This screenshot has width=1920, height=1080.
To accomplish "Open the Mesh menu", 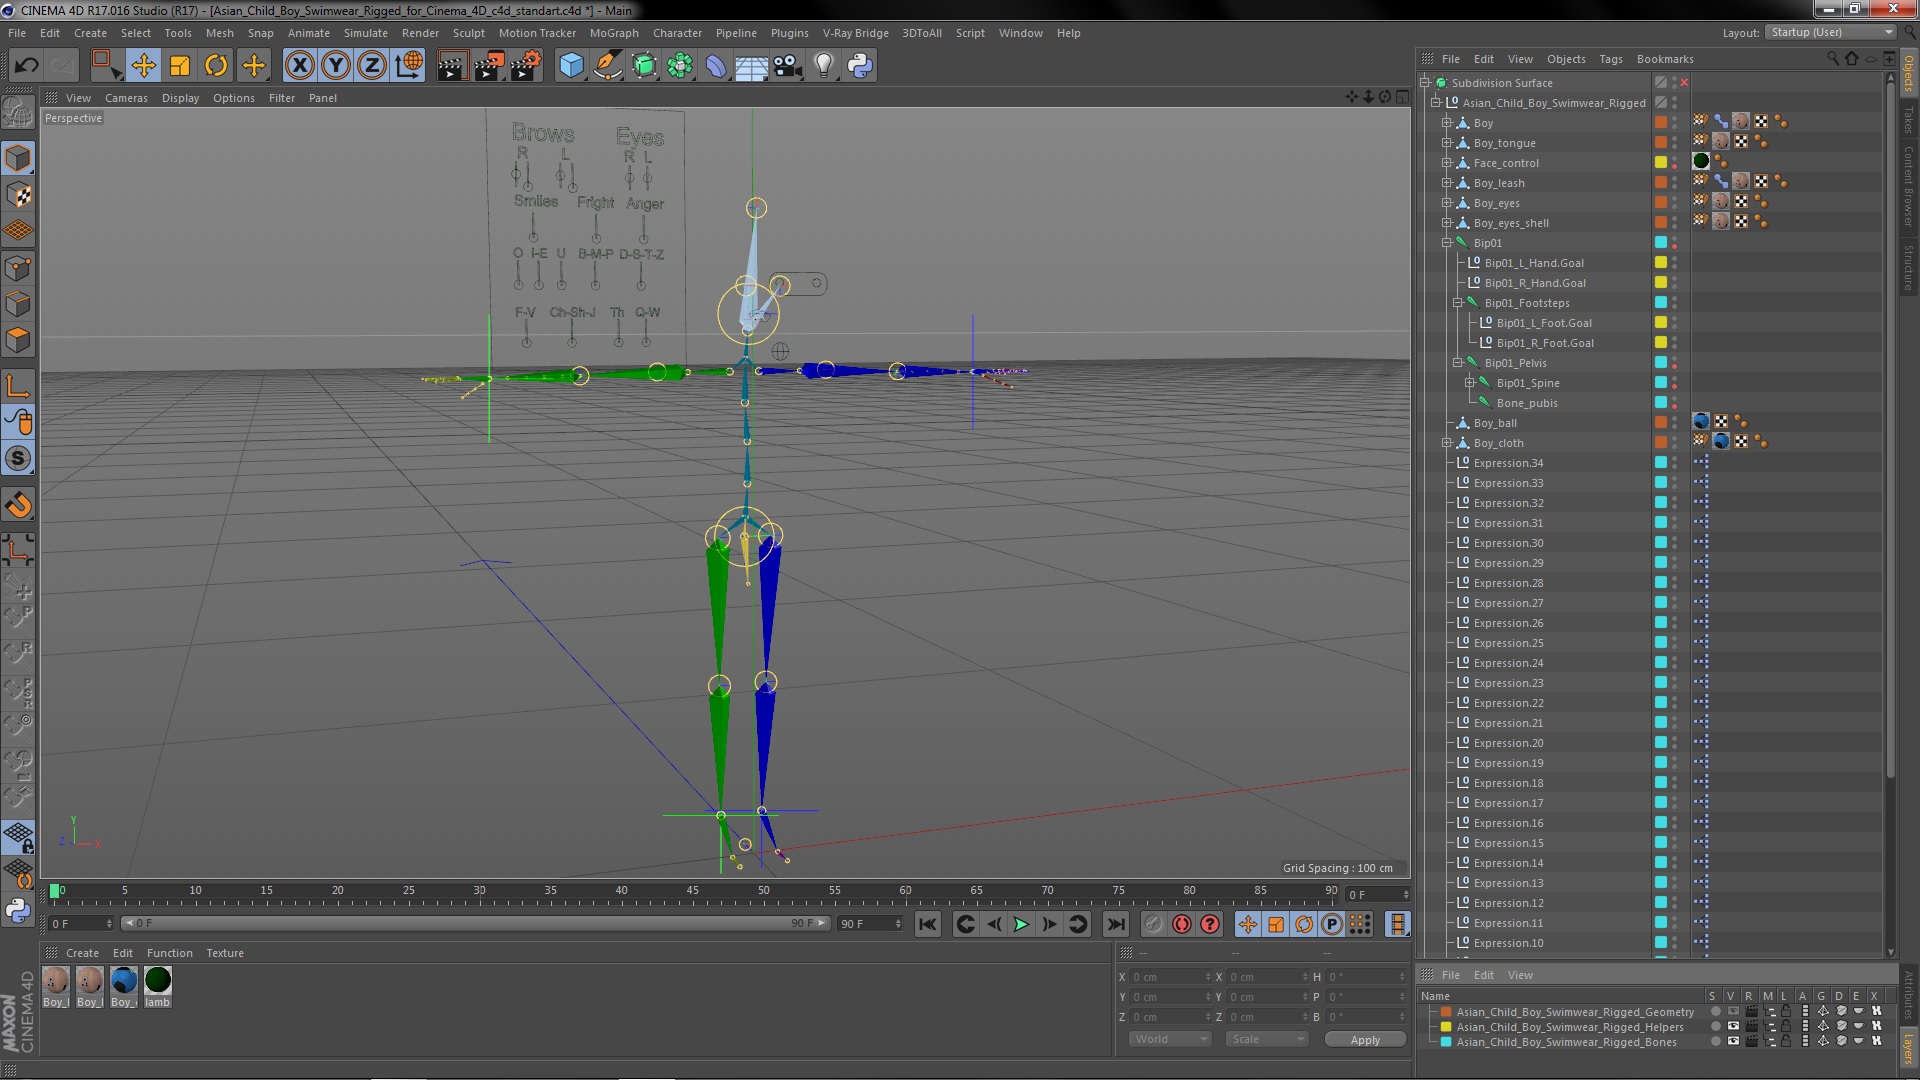I will click(x=219, y=33).
